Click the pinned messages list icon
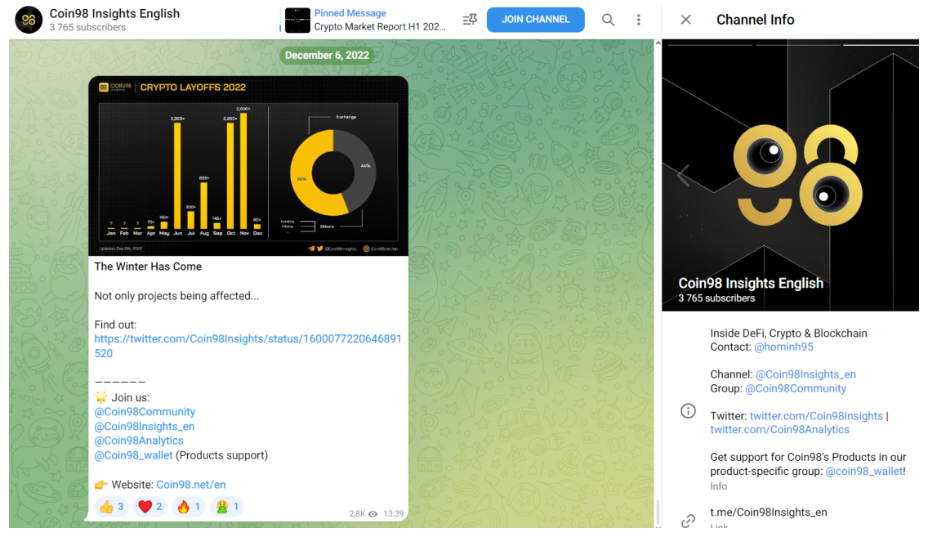The width and height of the screenshot is (951, 537). tap(469, 20)
